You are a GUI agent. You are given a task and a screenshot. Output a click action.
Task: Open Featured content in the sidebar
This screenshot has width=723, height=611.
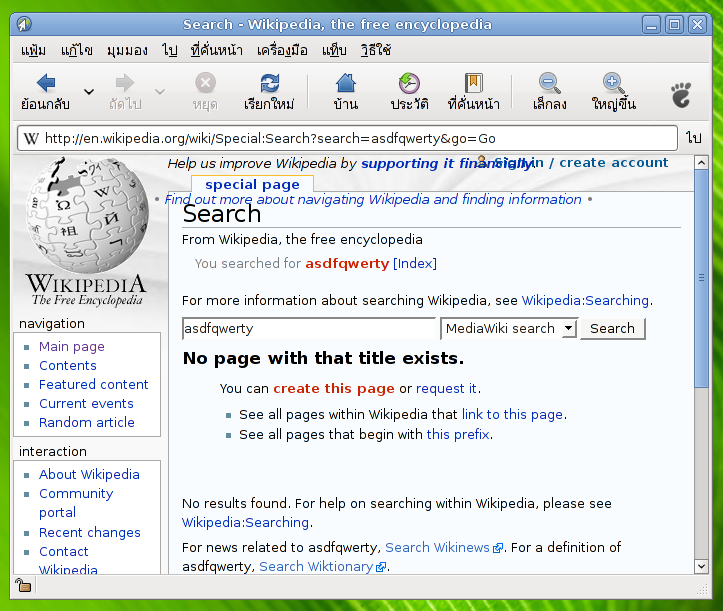(94, 384)
